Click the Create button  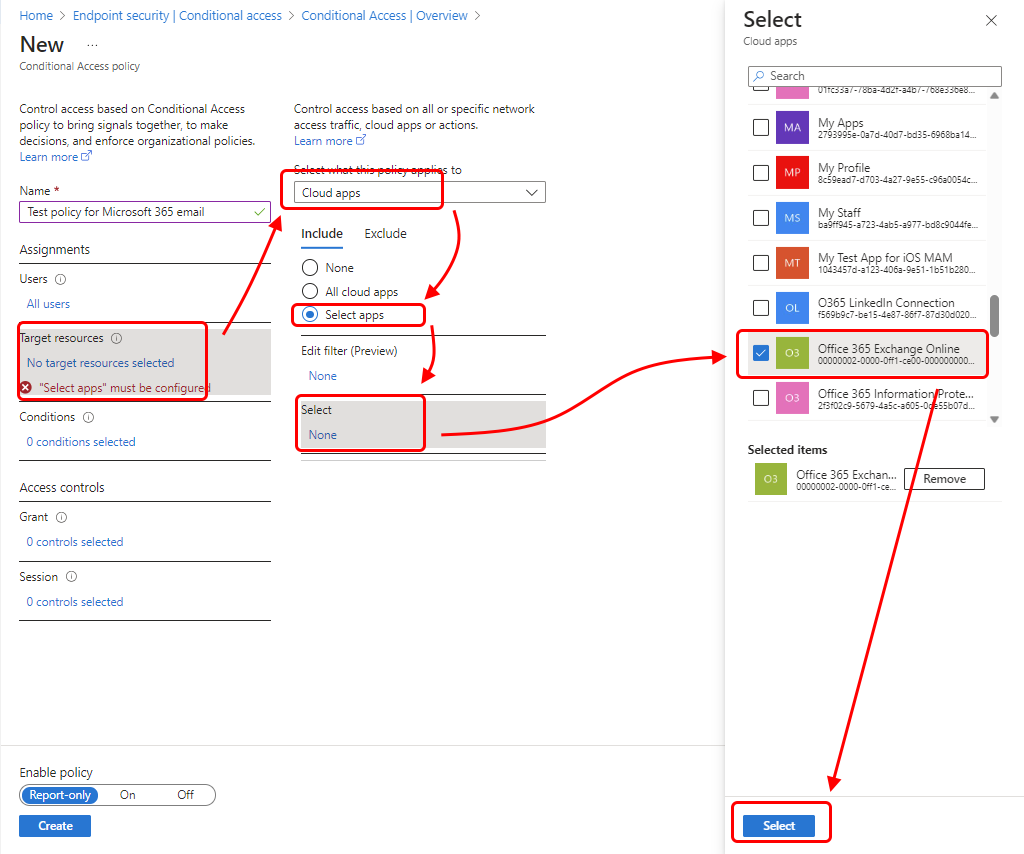pyautogui.click(x=54, y=825)
